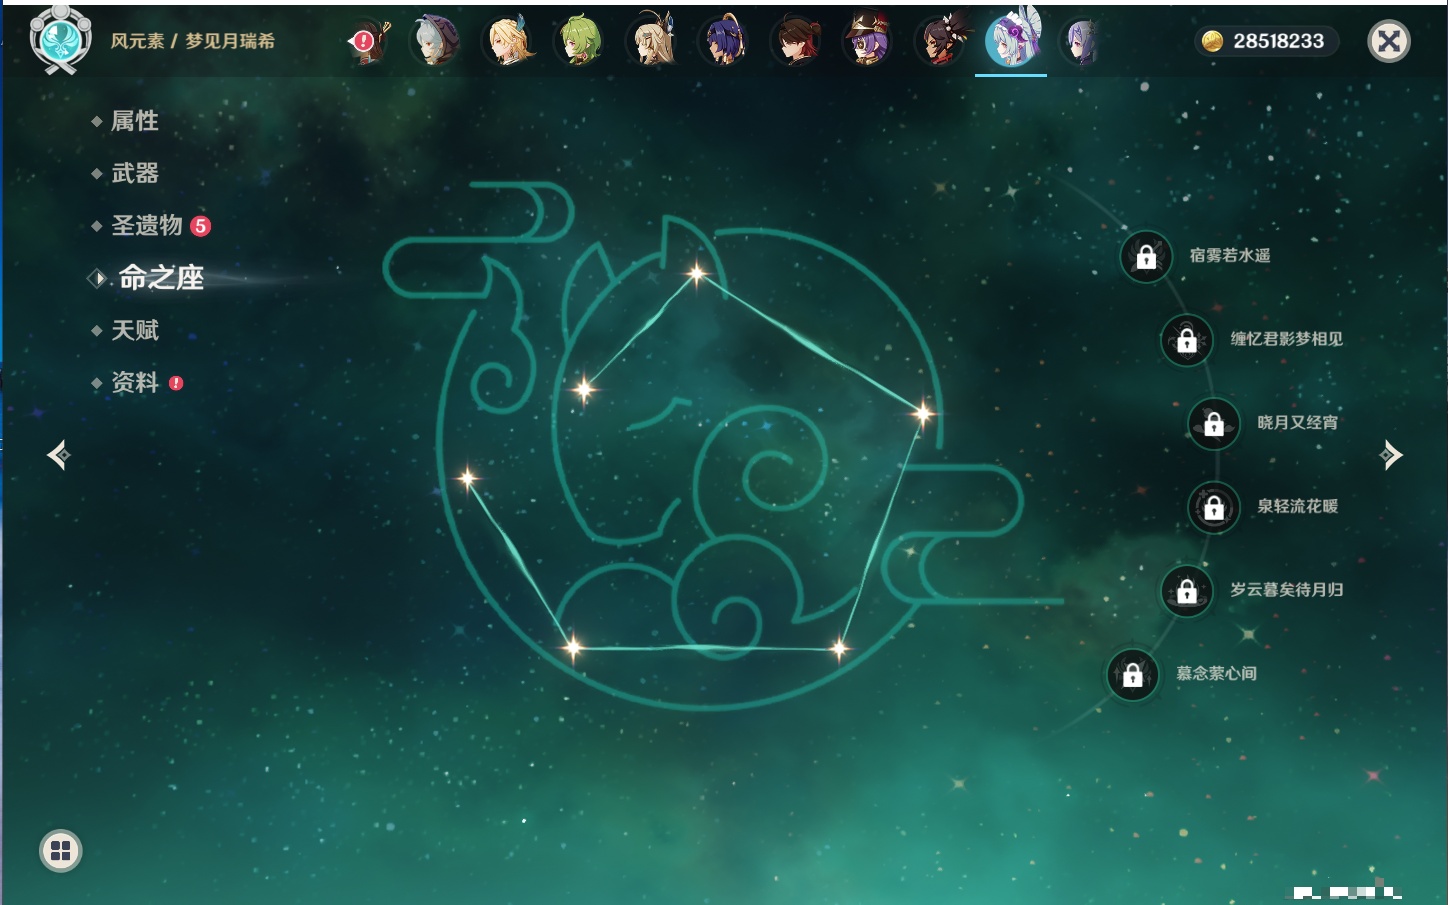Click the Mora amount 28518233
Viewport: 1448px width, 905px height.
[x=1278, y=41]
